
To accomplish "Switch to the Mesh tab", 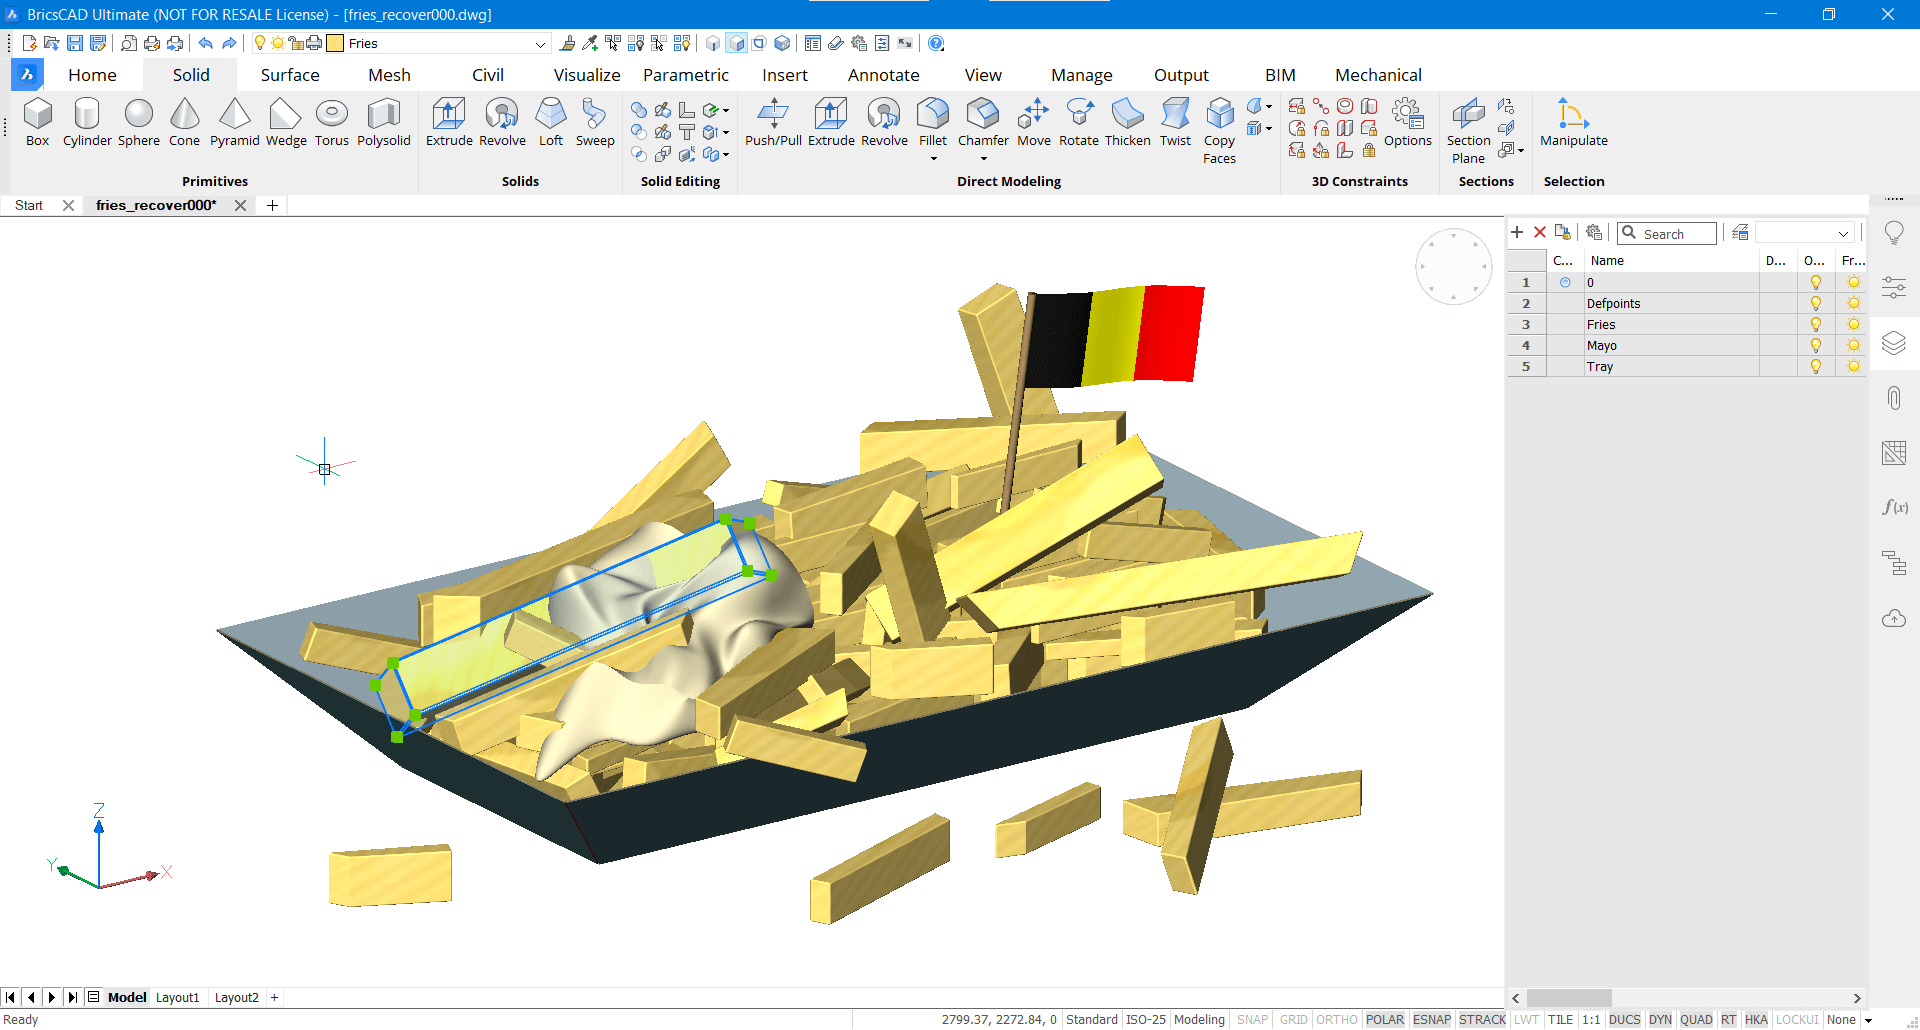I will click(389, 75).
